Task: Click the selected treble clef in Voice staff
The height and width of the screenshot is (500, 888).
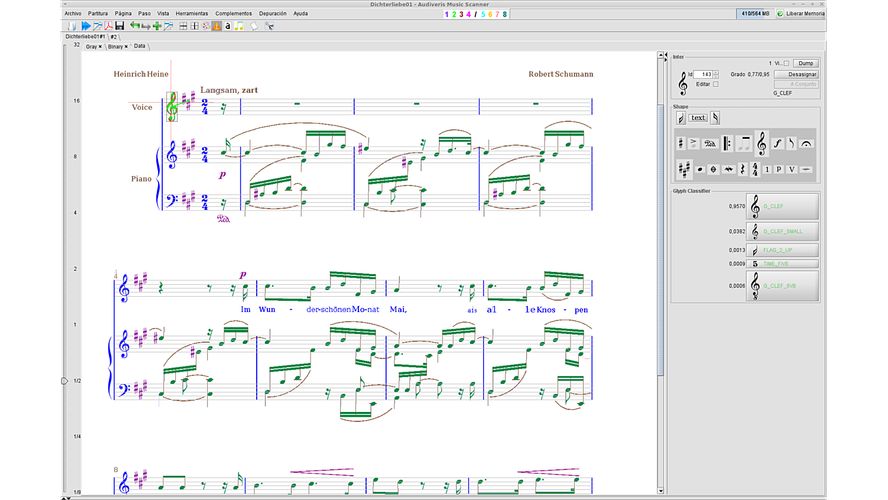Action: pyautogui.click(x=172, y=106)
